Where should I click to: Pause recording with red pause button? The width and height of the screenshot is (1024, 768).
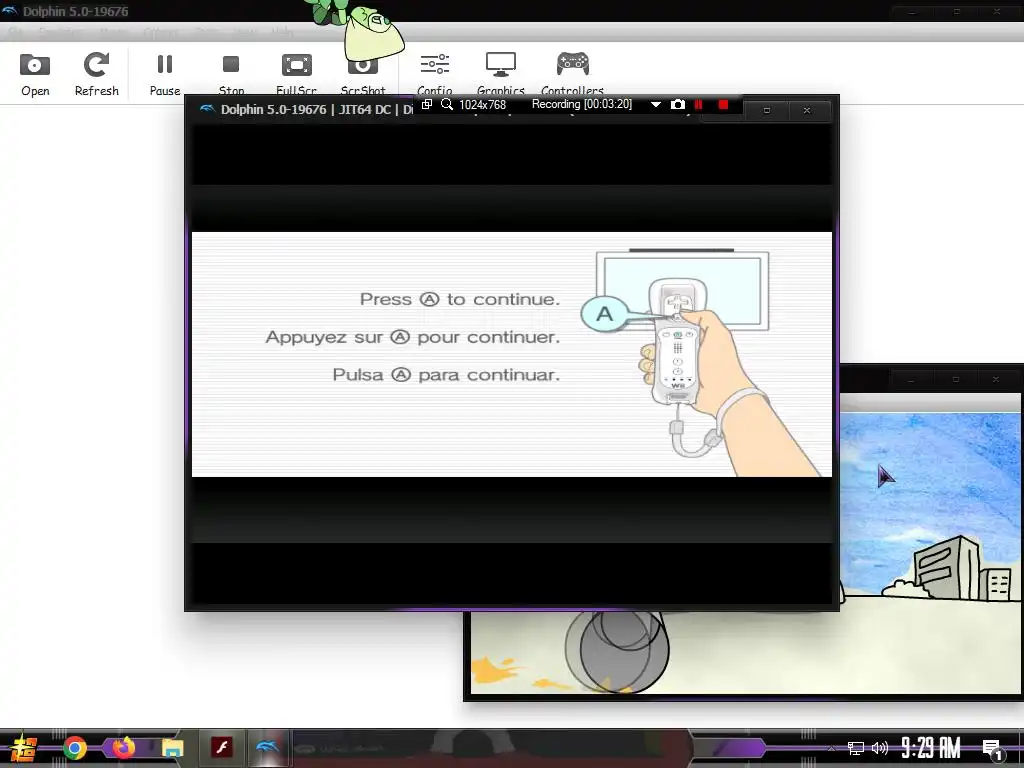click(699, 104)
